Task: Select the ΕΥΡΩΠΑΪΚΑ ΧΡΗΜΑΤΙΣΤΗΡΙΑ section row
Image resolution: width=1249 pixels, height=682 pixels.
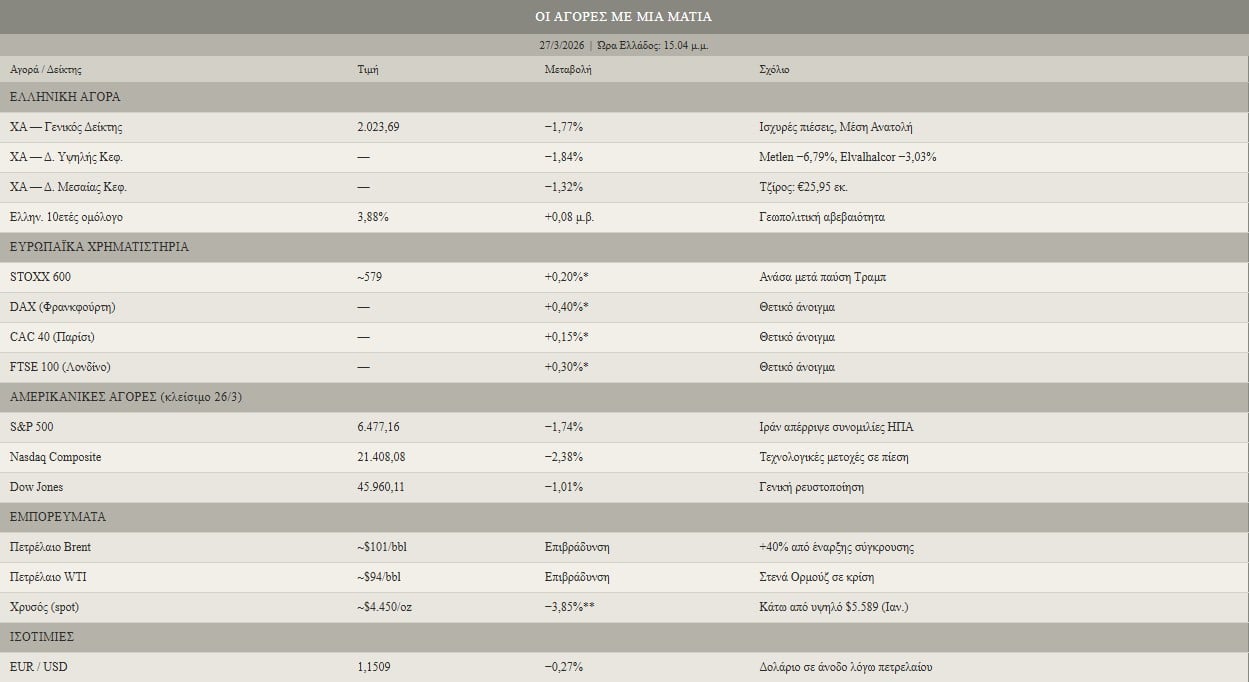Action: [x=99, y=247]
